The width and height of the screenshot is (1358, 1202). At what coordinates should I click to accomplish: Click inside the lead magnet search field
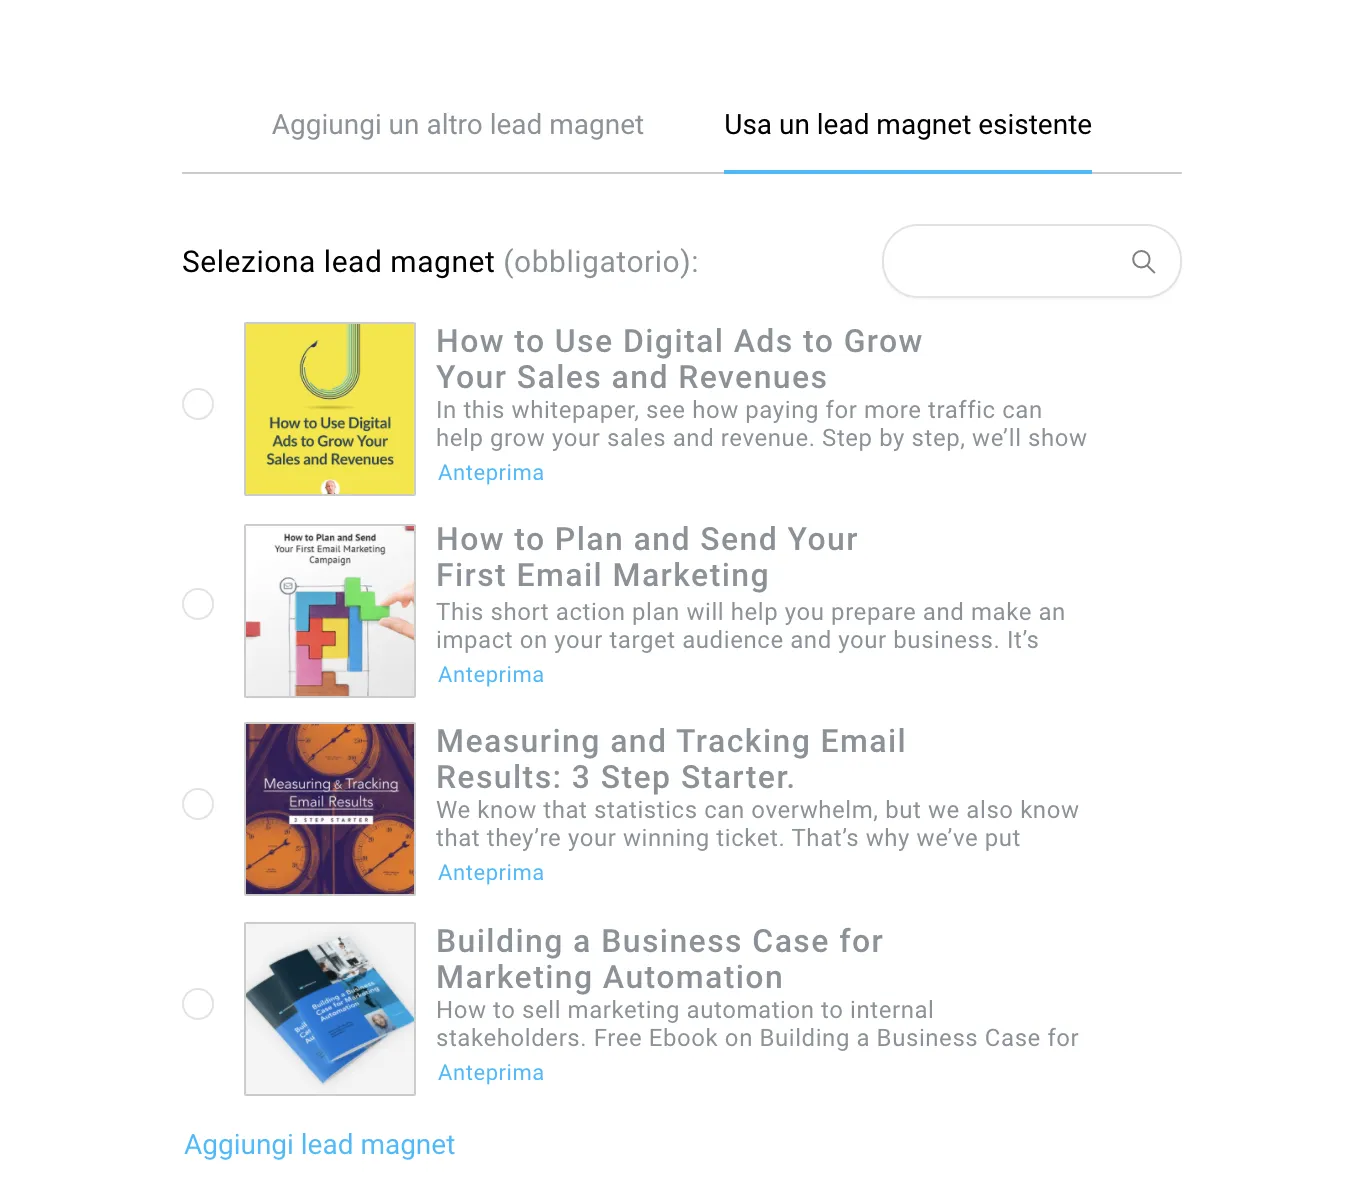pyautogui.click(x=1032, y=261)
